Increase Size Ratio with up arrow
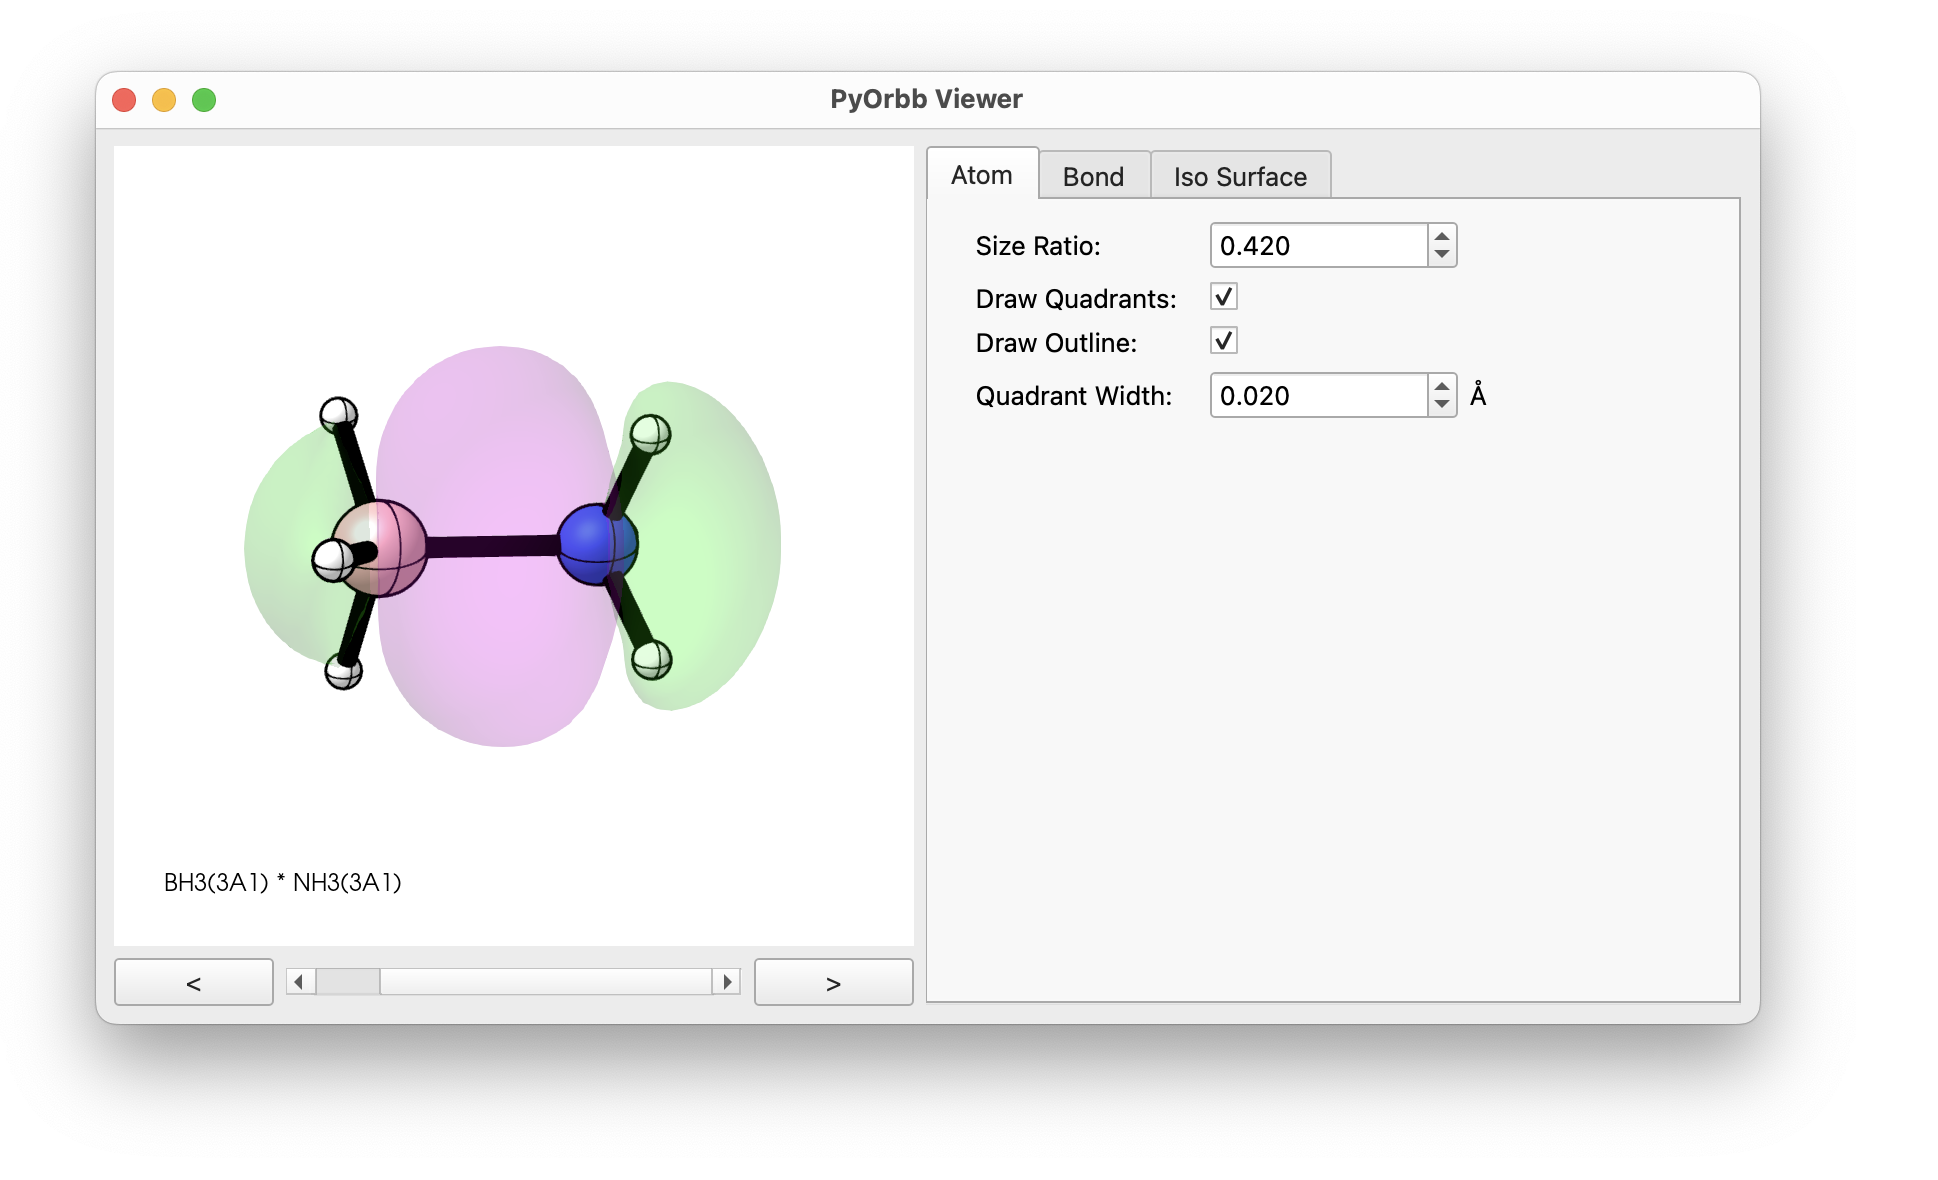The width and height of the screenshot is (1938, 1180). (x=1441, y=236)
